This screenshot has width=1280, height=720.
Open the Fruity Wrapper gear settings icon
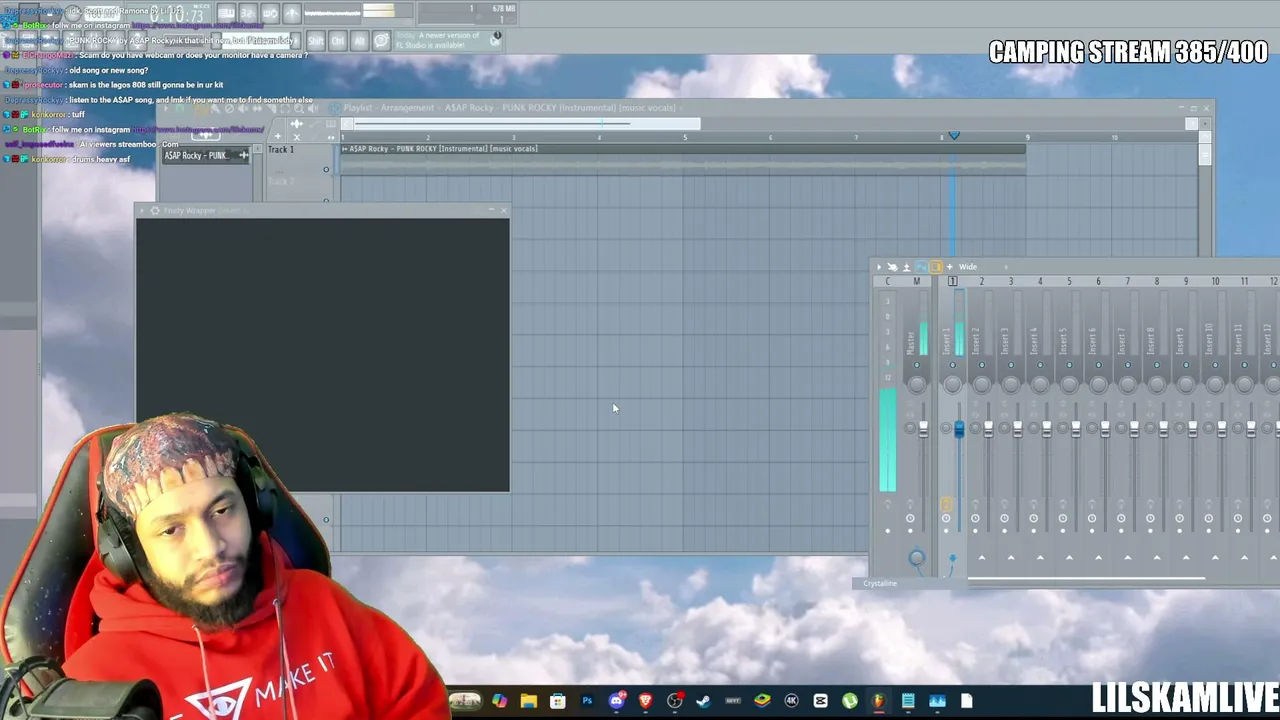coord(154,211)
